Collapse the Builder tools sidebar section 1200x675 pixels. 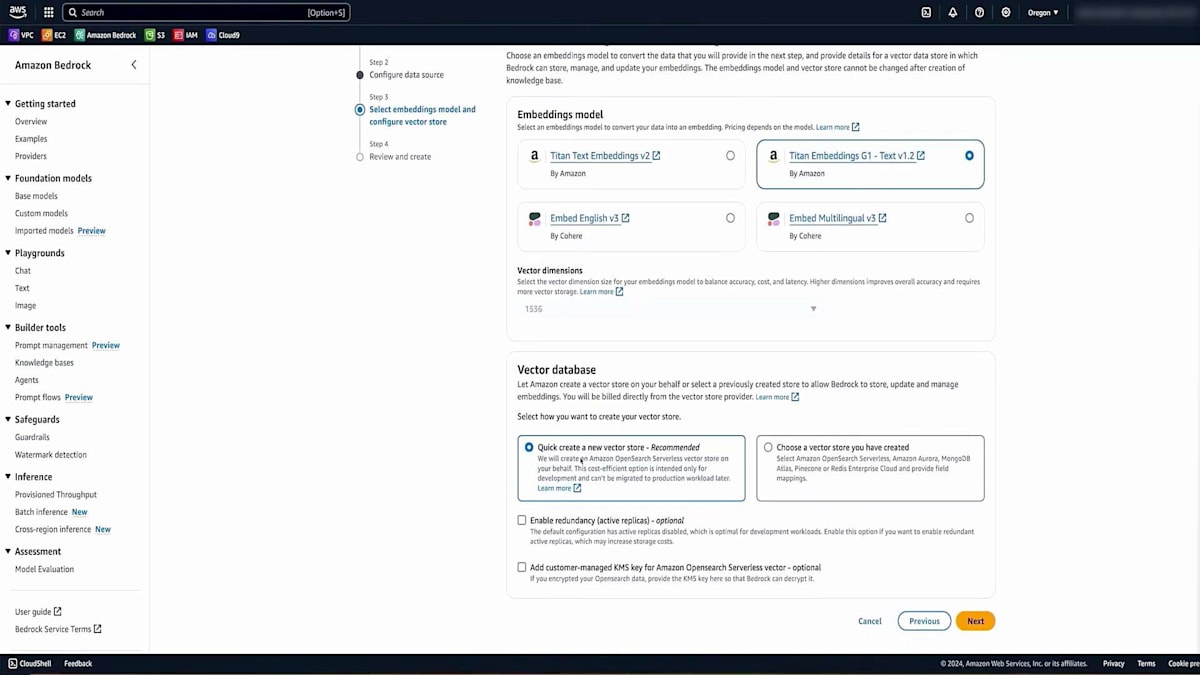coord(8,327)
